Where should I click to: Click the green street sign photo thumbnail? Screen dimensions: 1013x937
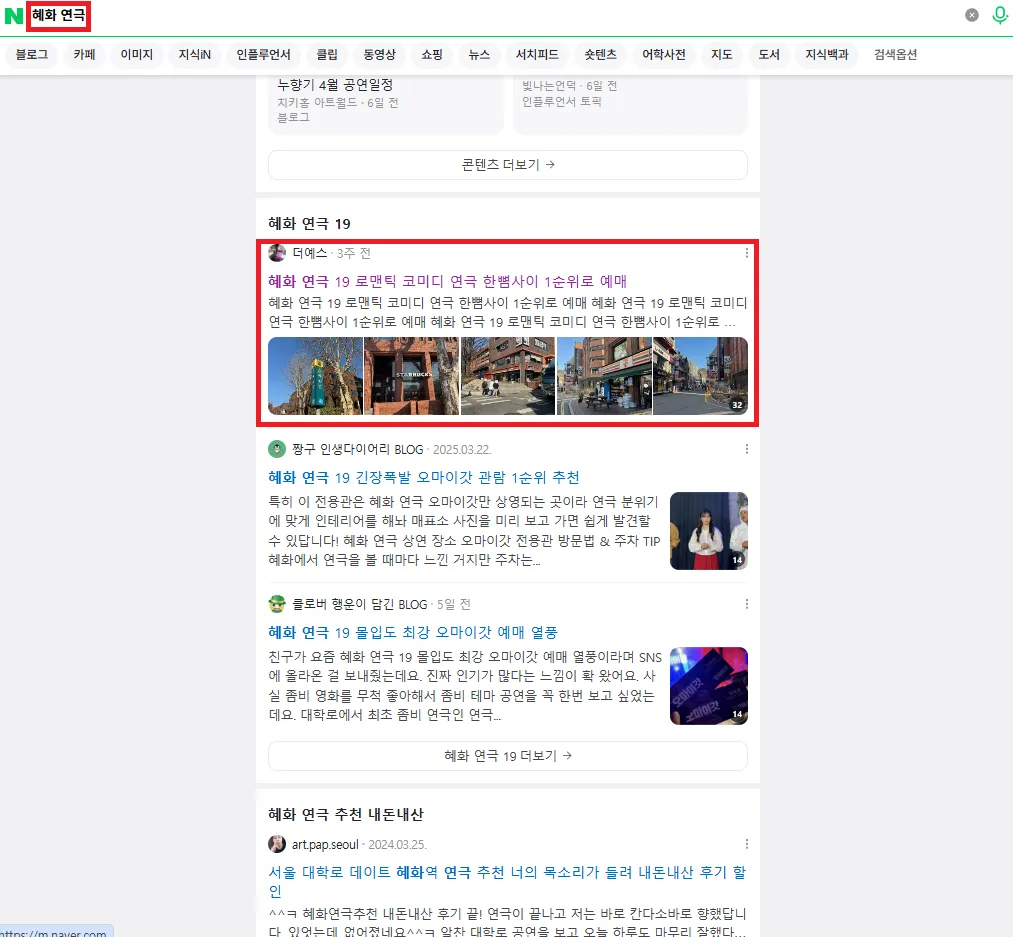[x=315, y=375]
